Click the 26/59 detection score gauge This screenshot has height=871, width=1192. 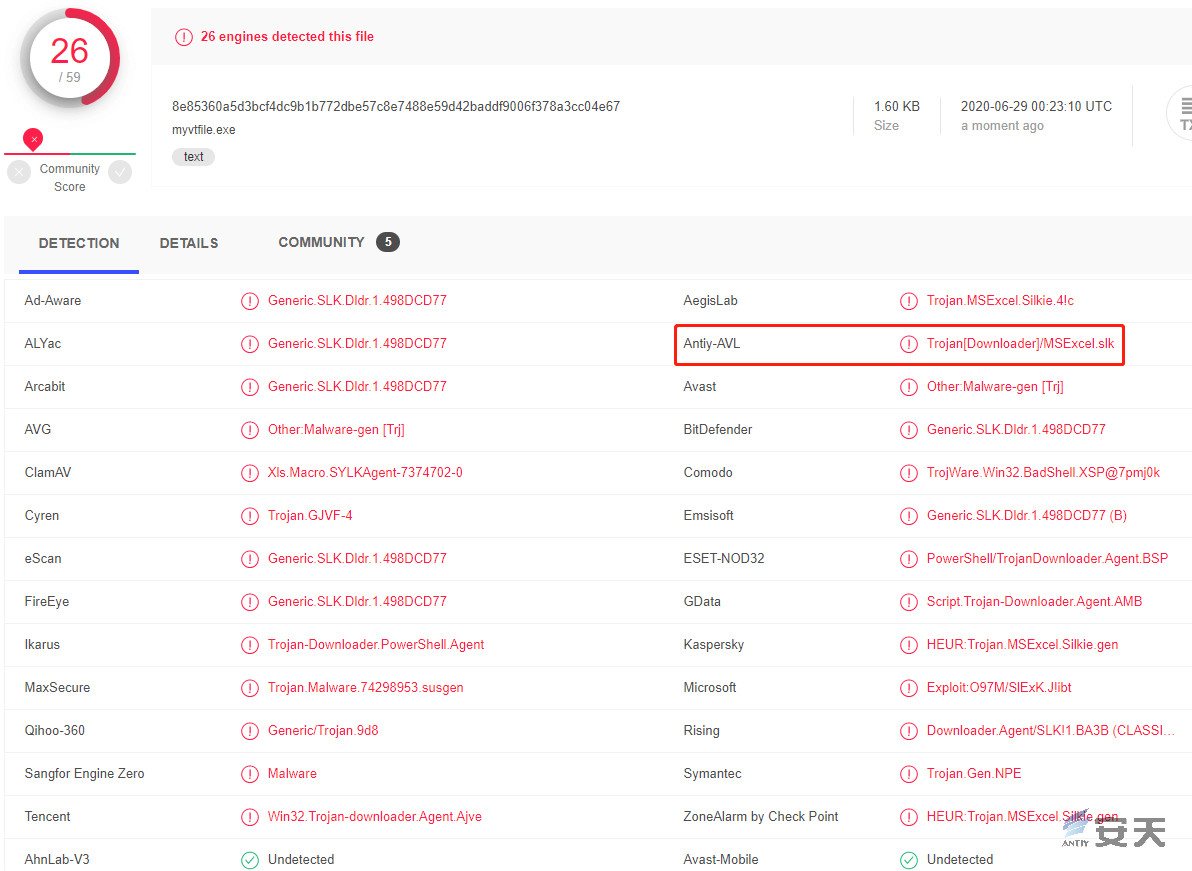click(x=70, y=59)
